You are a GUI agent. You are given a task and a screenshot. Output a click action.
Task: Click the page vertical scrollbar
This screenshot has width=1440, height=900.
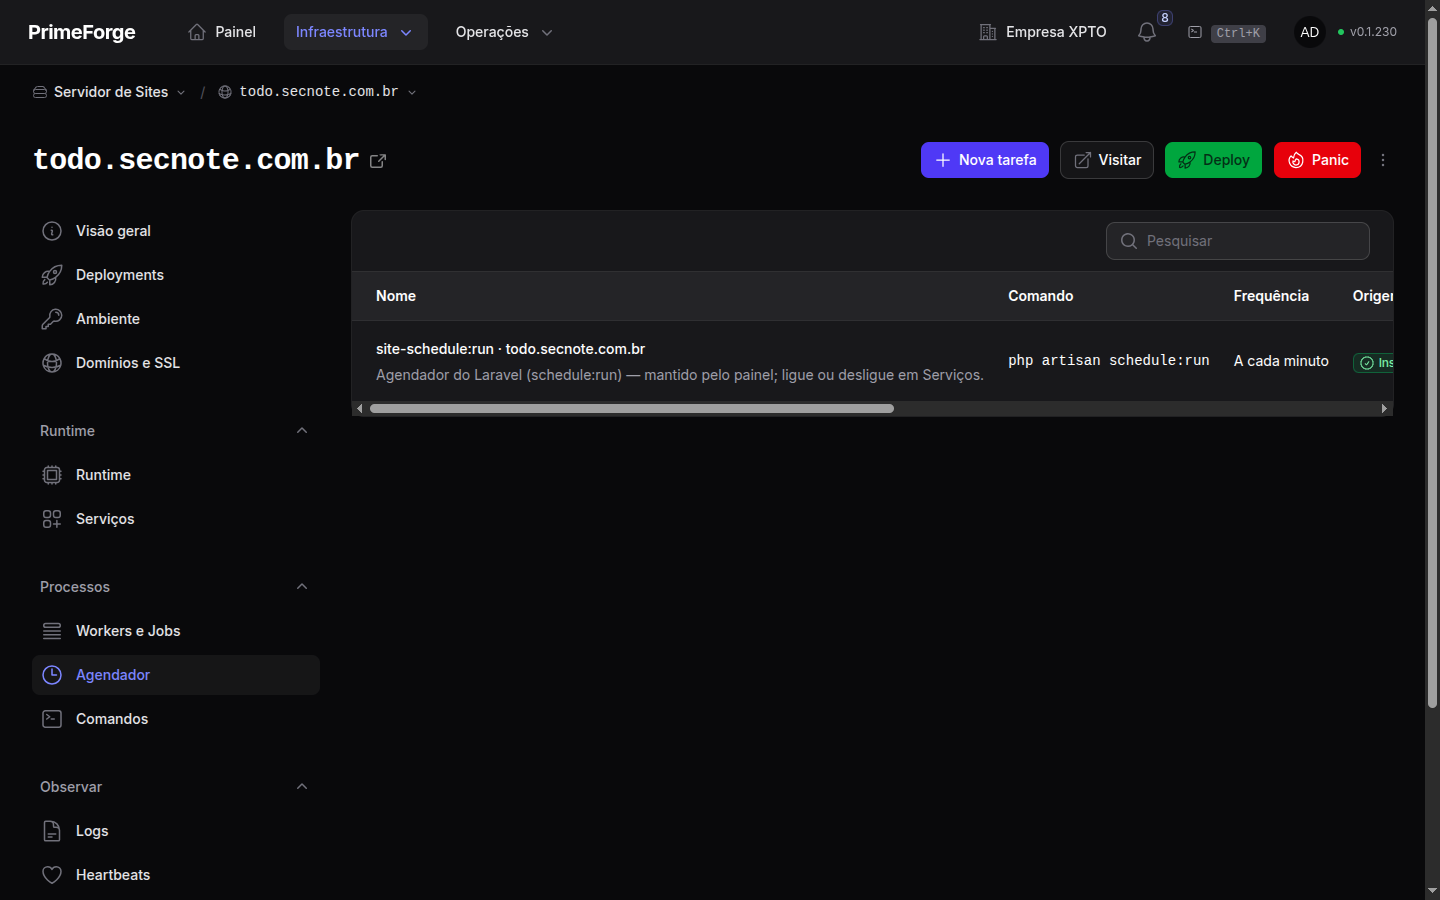[1432, 362]
